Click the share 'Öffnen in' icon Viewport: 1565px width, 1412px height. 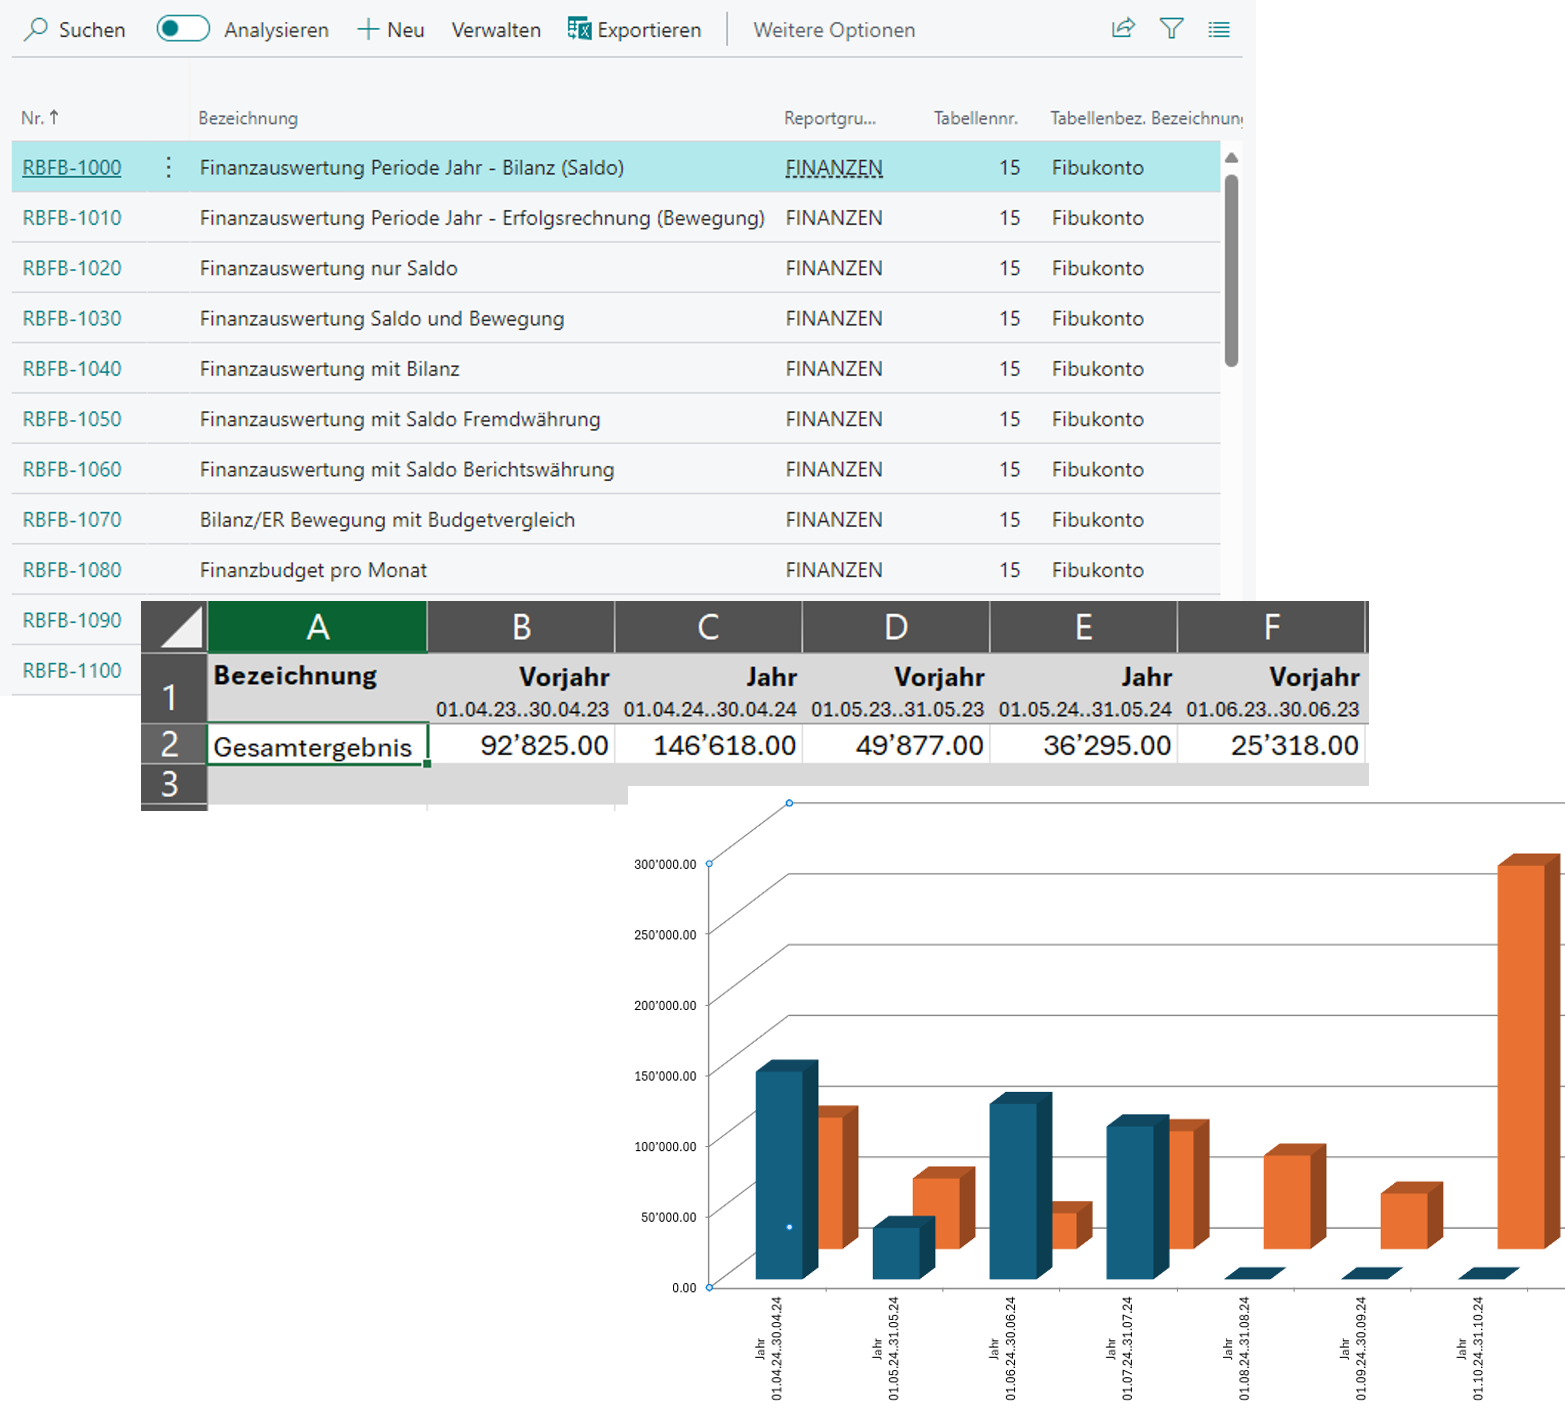click(1123, 29)
